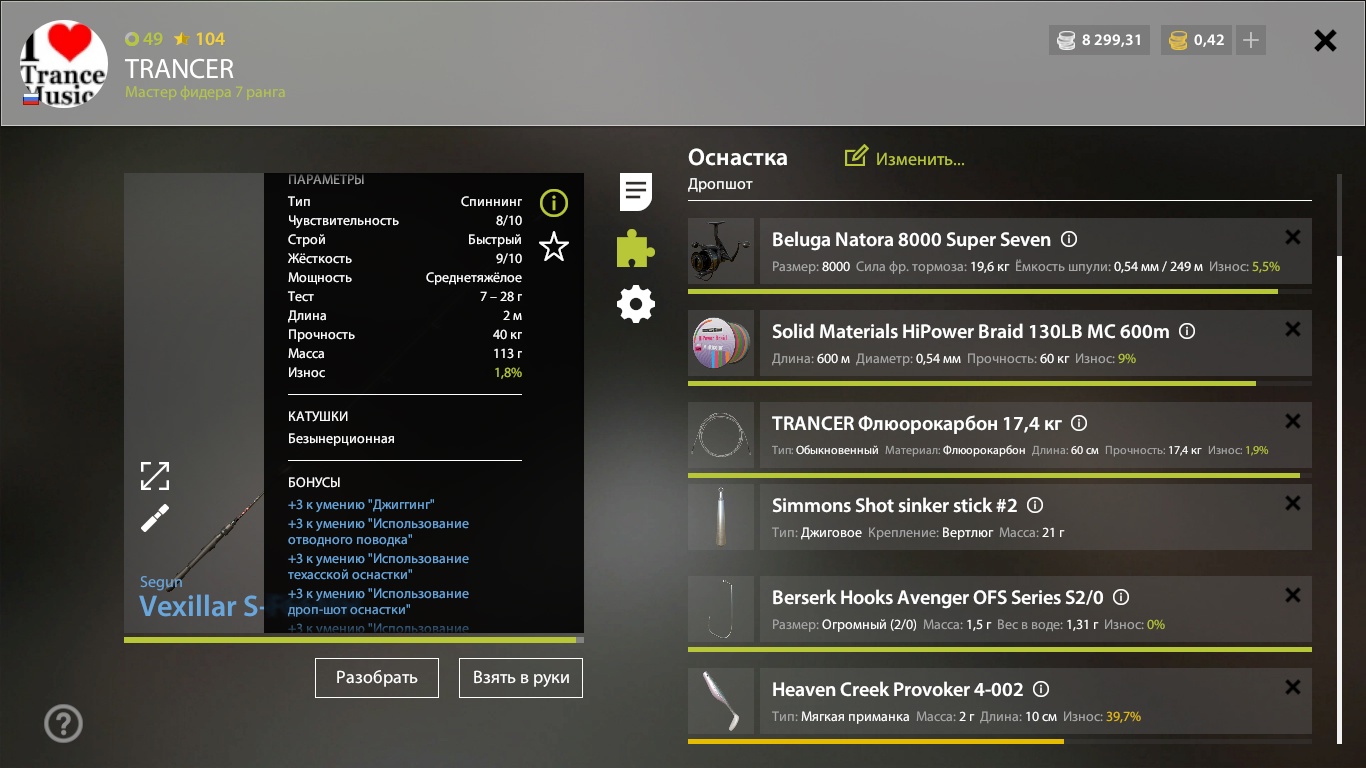Image resolution: width=1366 pixels, height=768 pixels.
Task: Remove Solid Materials HiPower Braid line
Action: click(1293, 329)
